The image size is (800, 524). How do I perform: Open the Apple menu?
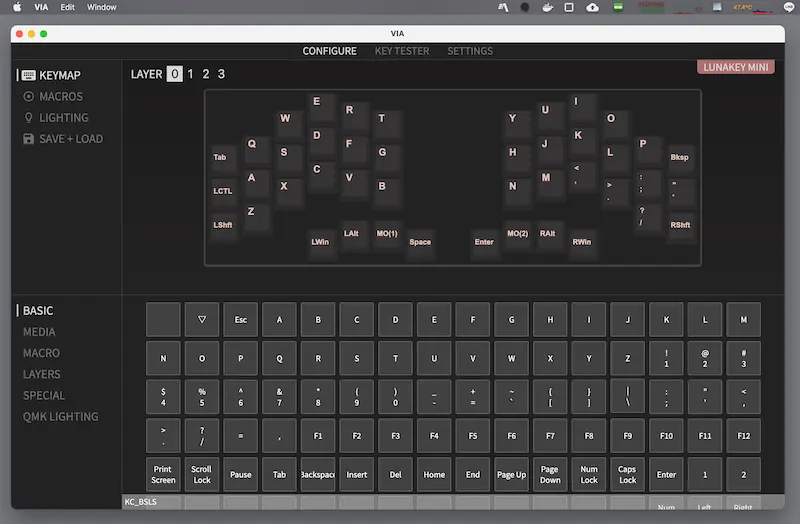tap(17, 7)
